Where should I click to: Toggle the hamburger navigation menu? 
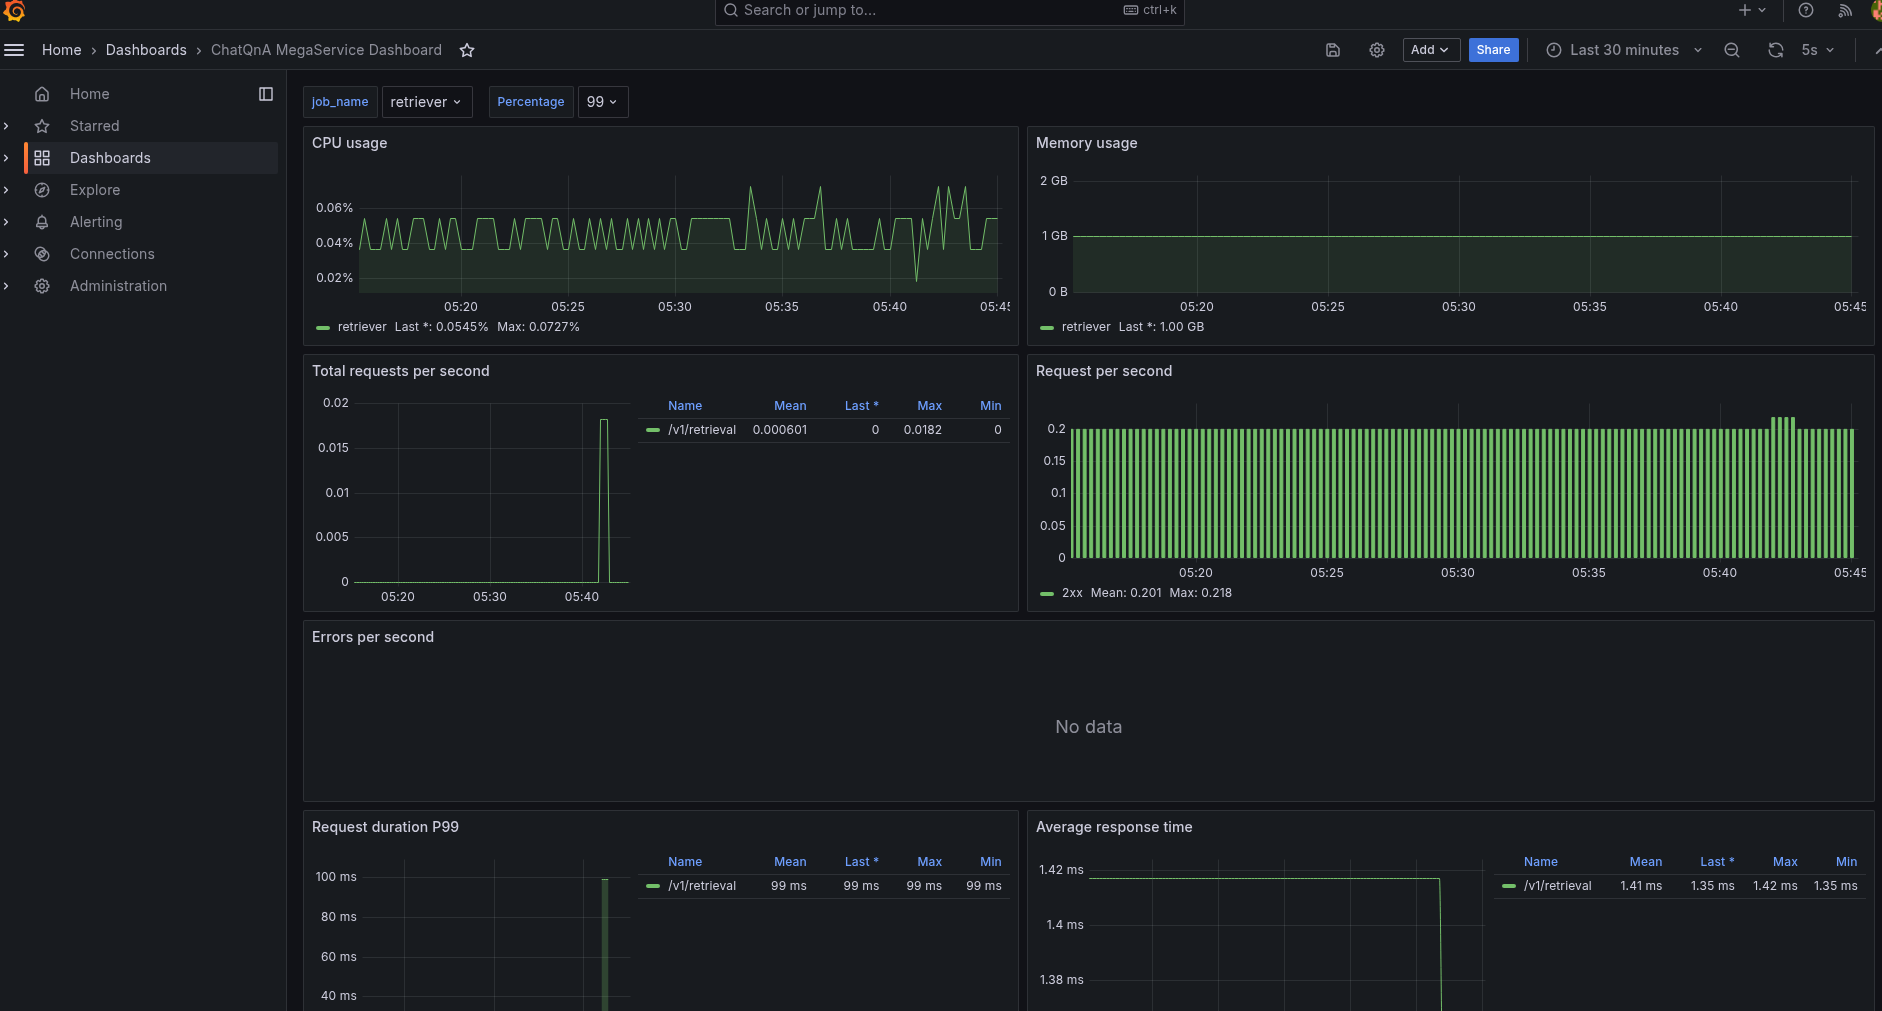(x=14, y=50)
